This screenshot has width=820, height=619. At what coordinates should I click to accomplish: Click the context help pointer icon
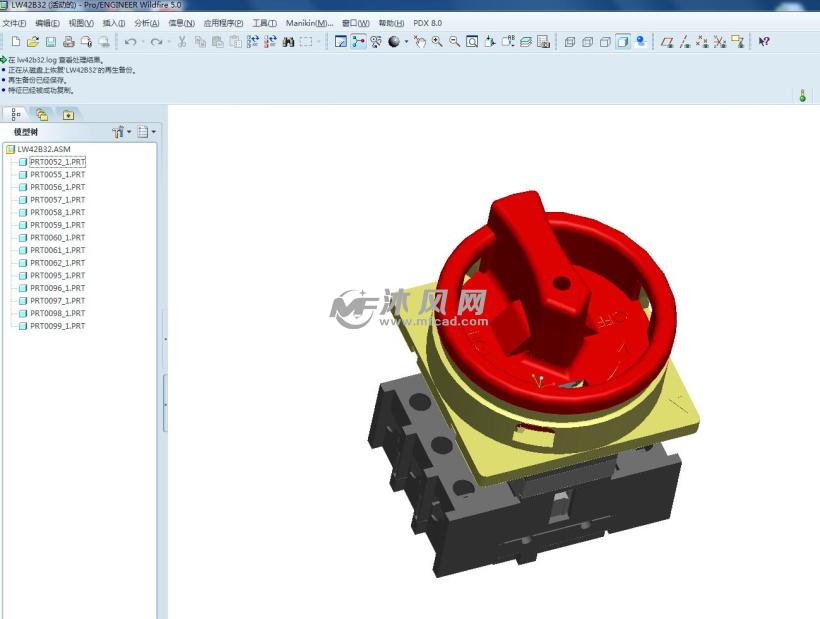point(764,42)
